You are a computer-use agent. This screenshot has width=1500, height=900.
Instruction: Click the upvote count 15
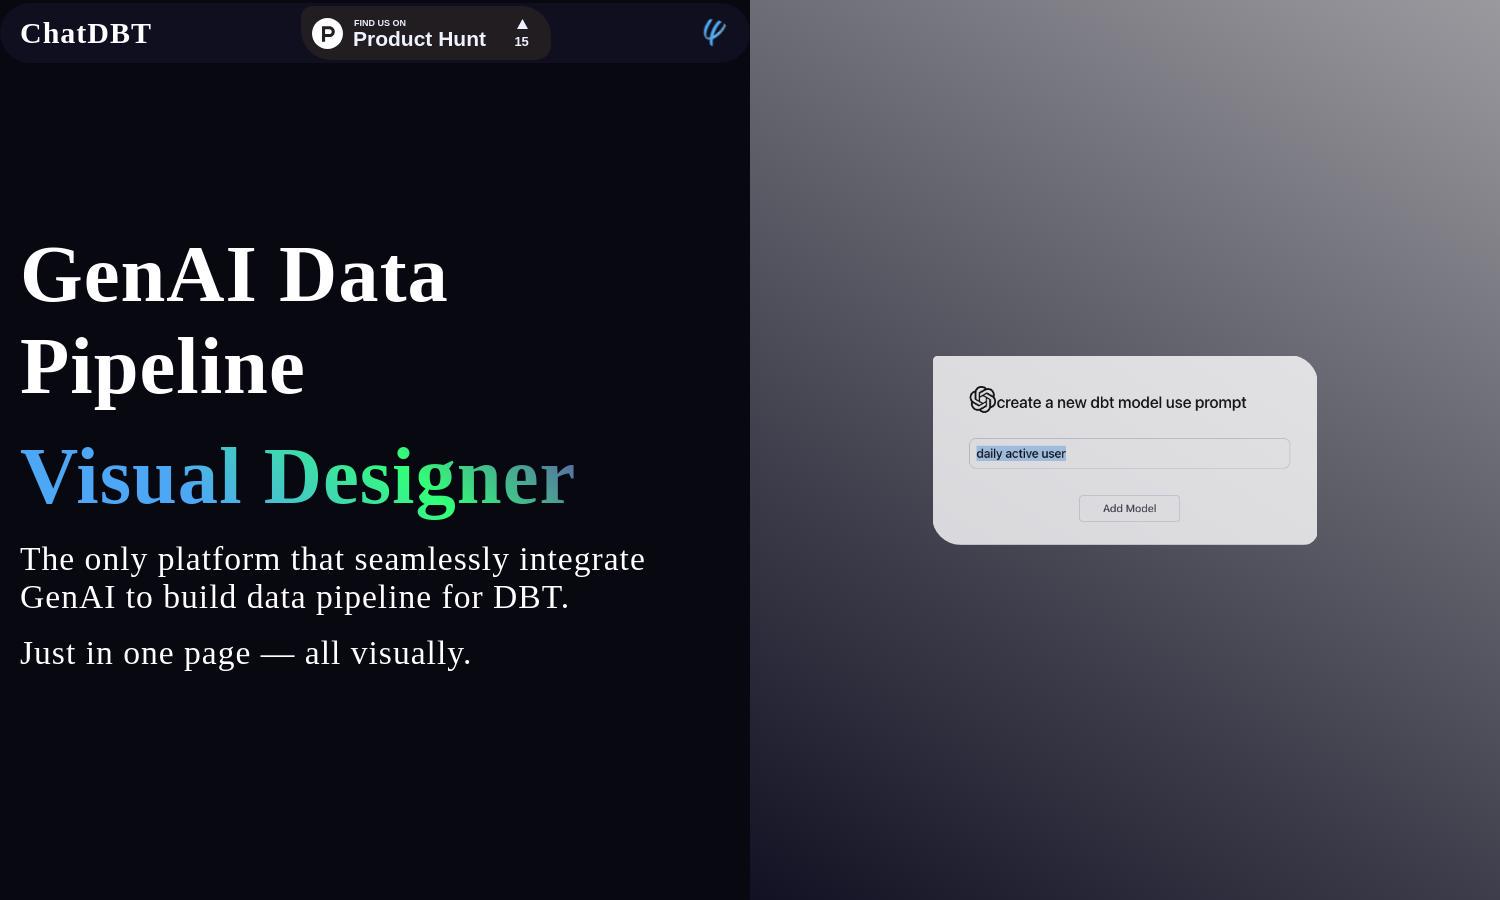tap(521, 41)
